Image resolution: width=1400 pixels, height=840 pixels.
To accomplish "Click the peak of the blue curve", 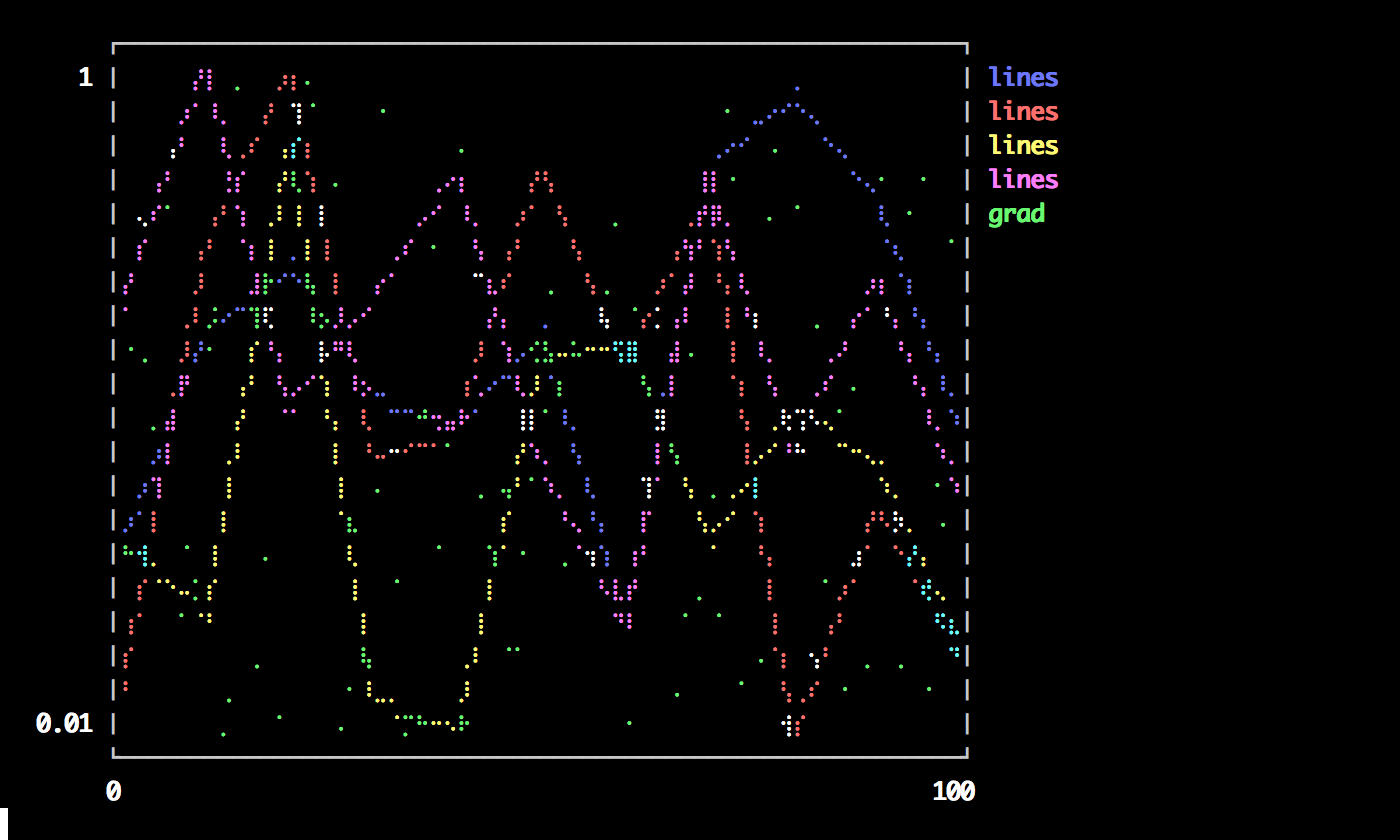I will pyautogui.click(x=796, y=90).
